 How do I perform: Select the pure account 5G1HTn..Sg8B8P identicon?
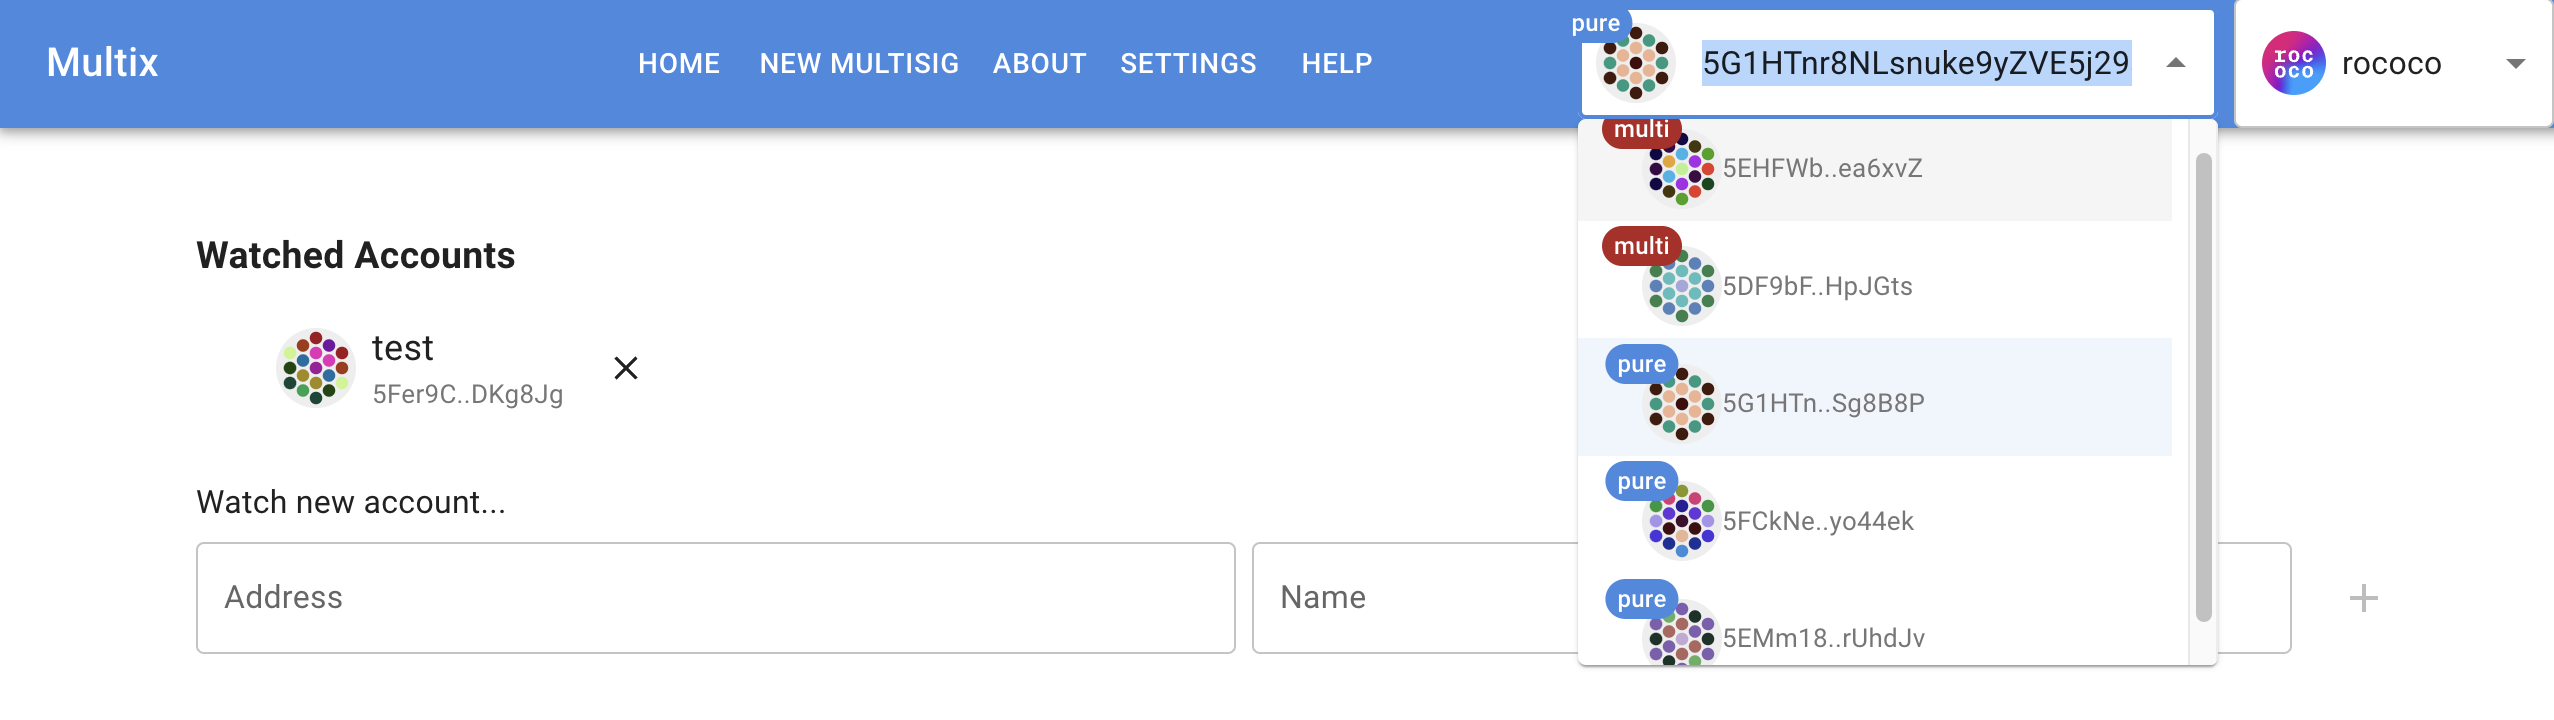click(x=1680, y=404)
